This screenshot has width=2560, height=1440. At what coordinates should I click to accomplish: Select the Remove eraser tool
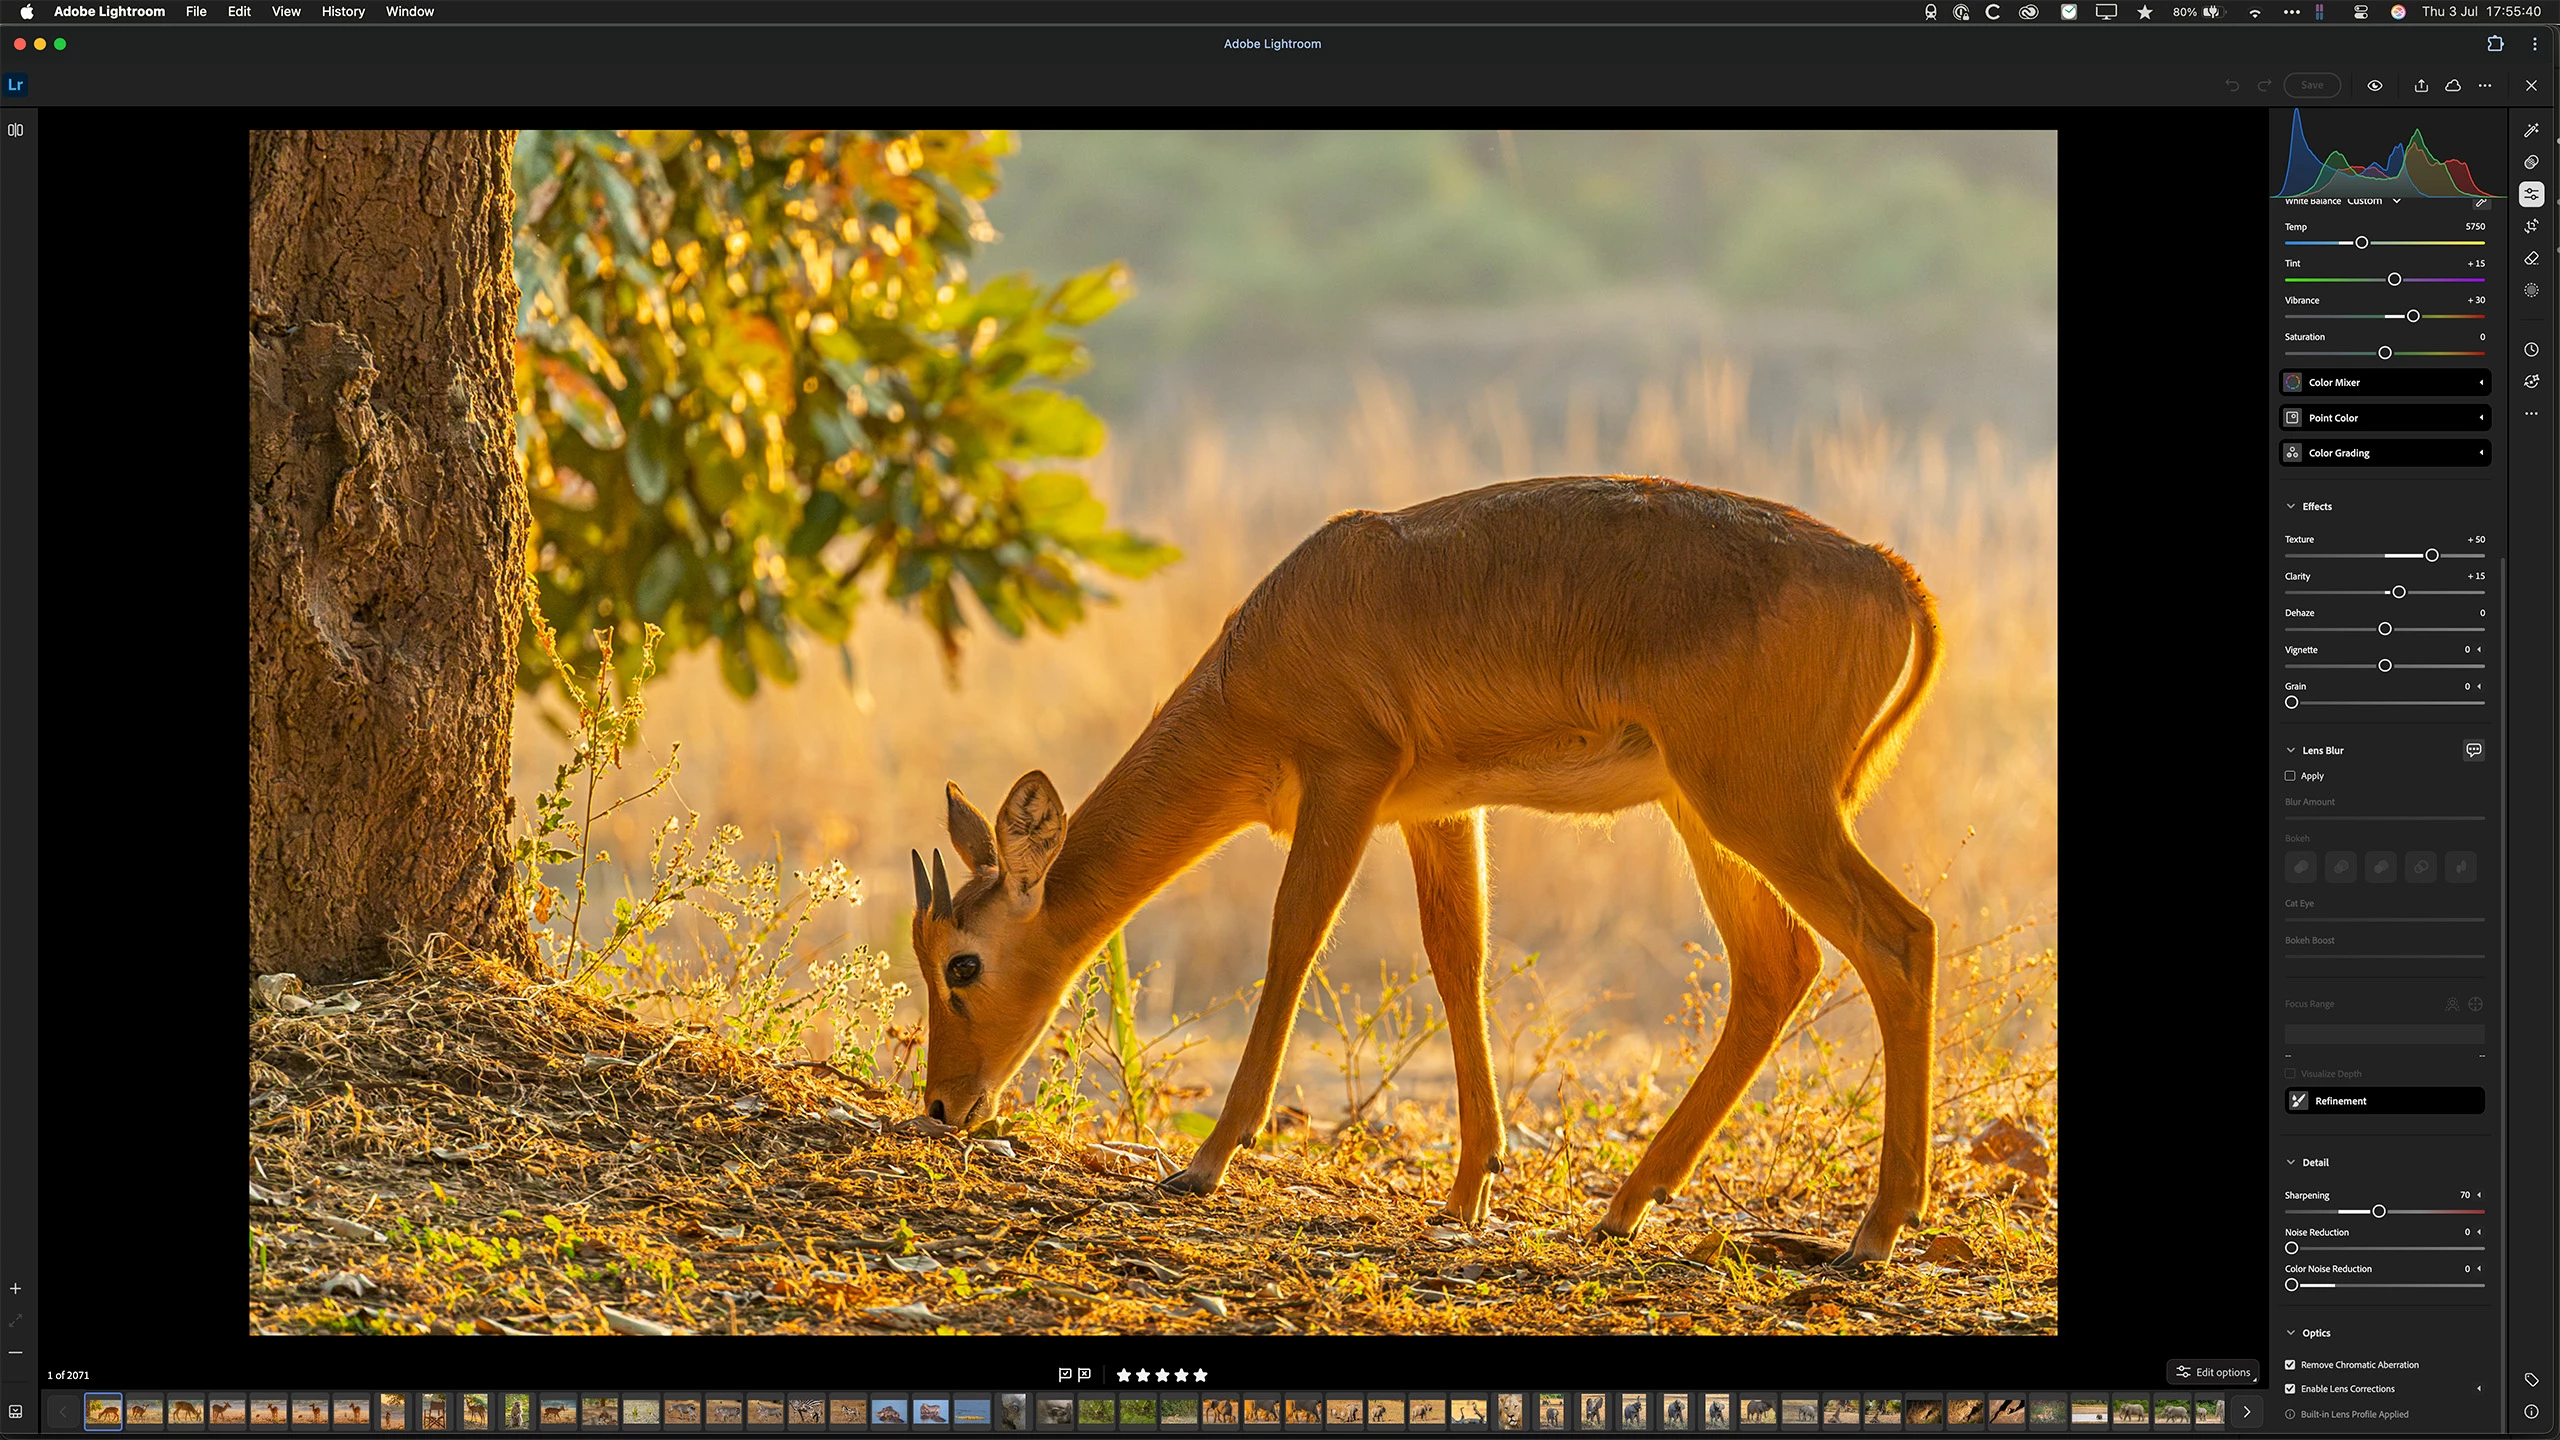click(2531, 258)
